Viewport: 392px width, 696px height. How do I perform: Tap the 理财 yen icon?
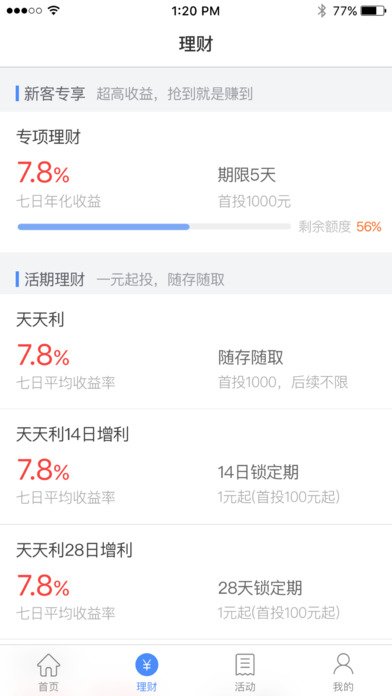click(147, 665)
